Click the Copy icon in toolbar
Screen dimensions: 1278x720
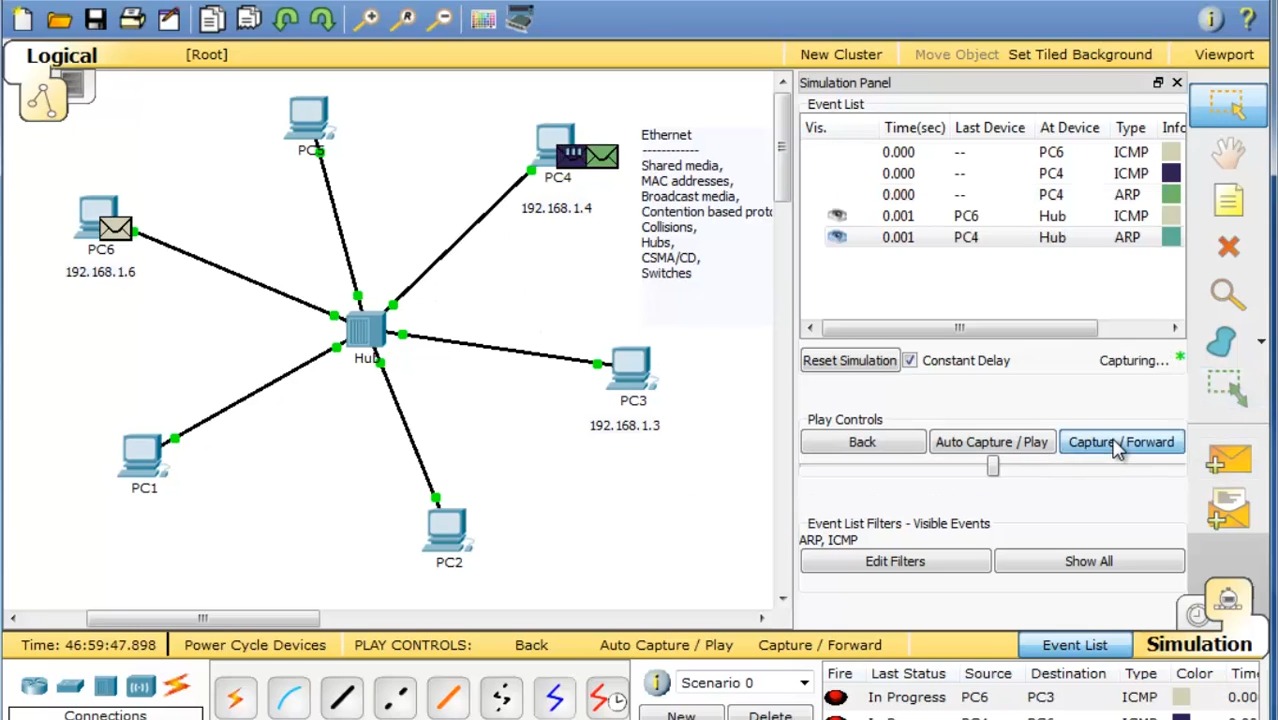click(x=212, y=19)
